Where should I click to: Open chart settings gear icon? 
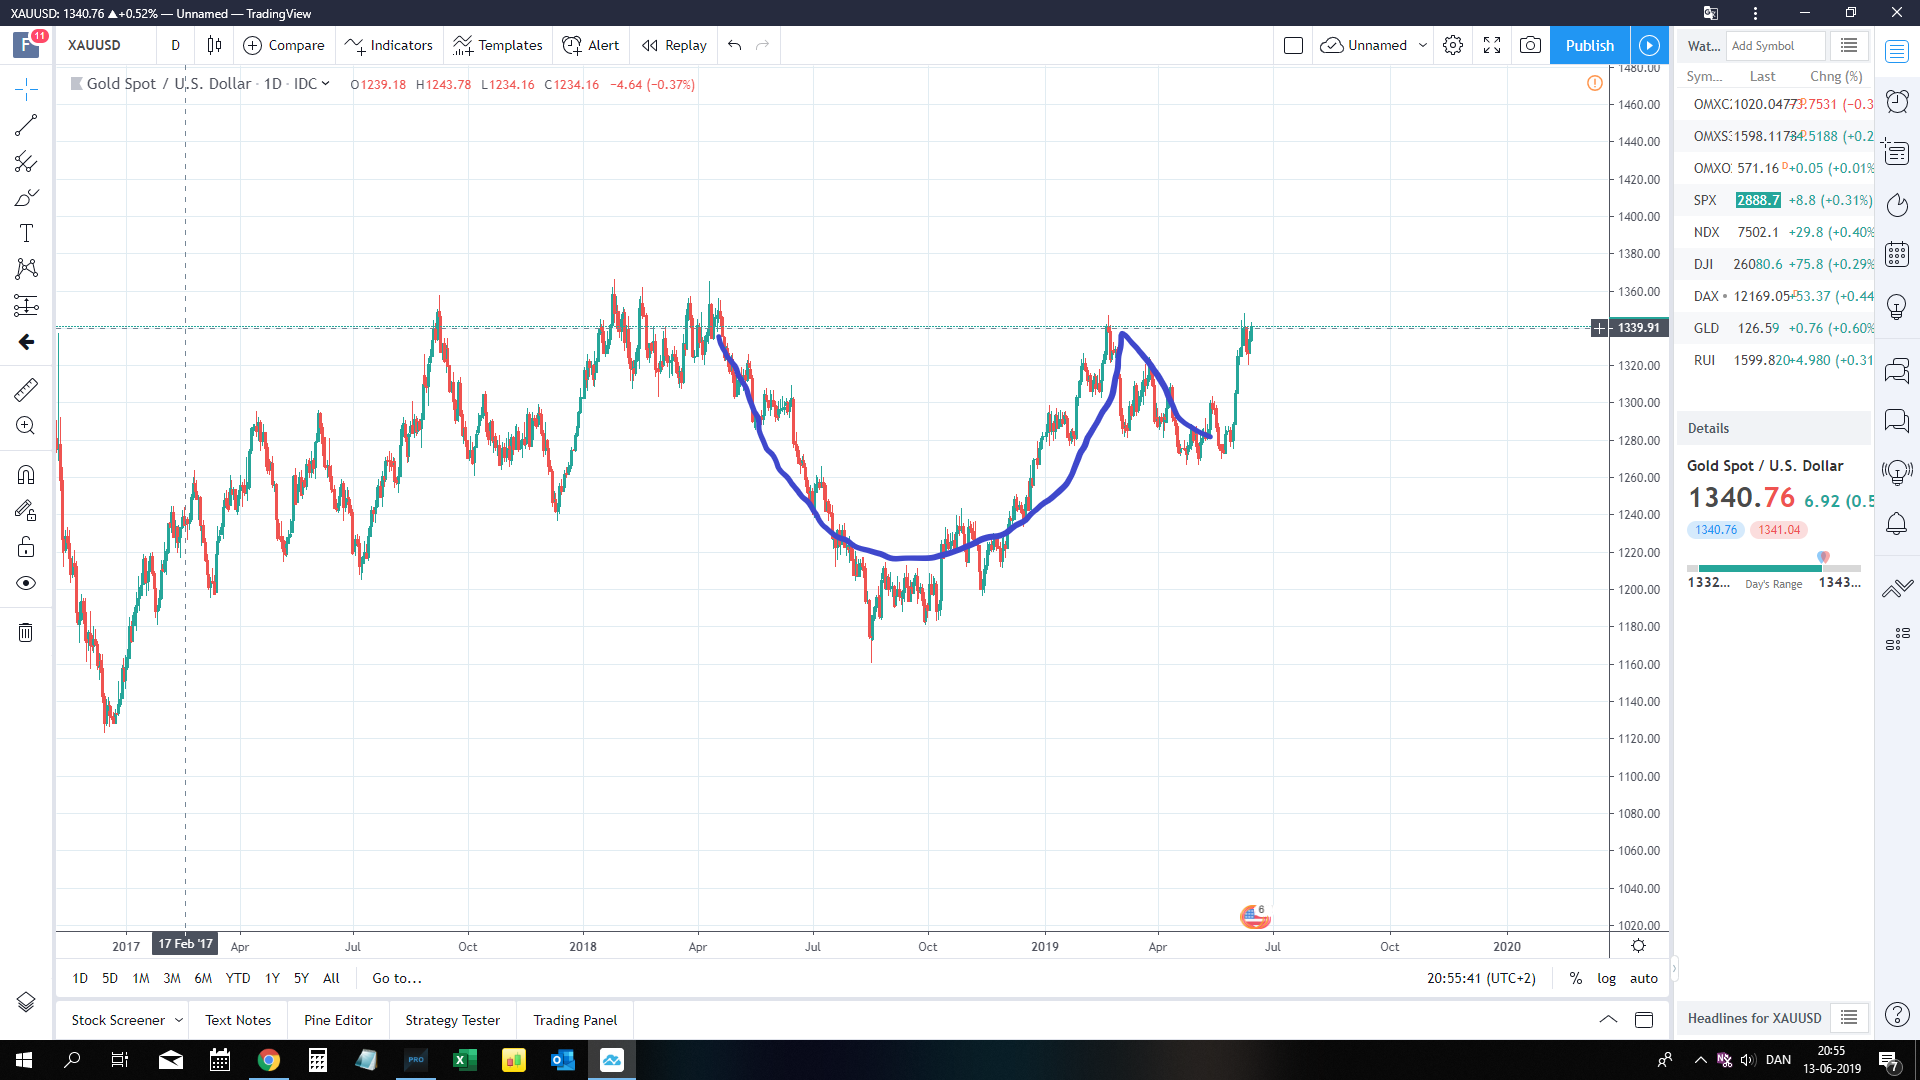click(1453, 45)
